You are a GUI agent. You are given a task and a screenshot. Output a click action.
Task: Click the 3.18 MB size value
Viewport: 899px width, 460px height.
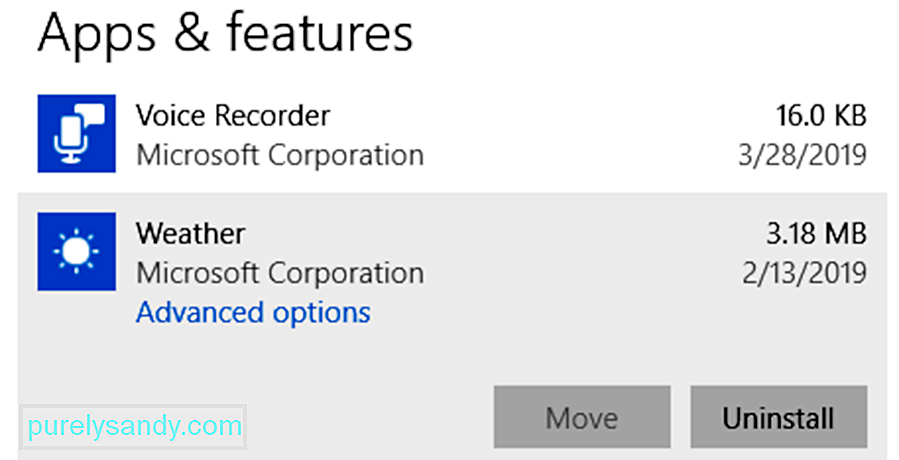coord(816,233)
